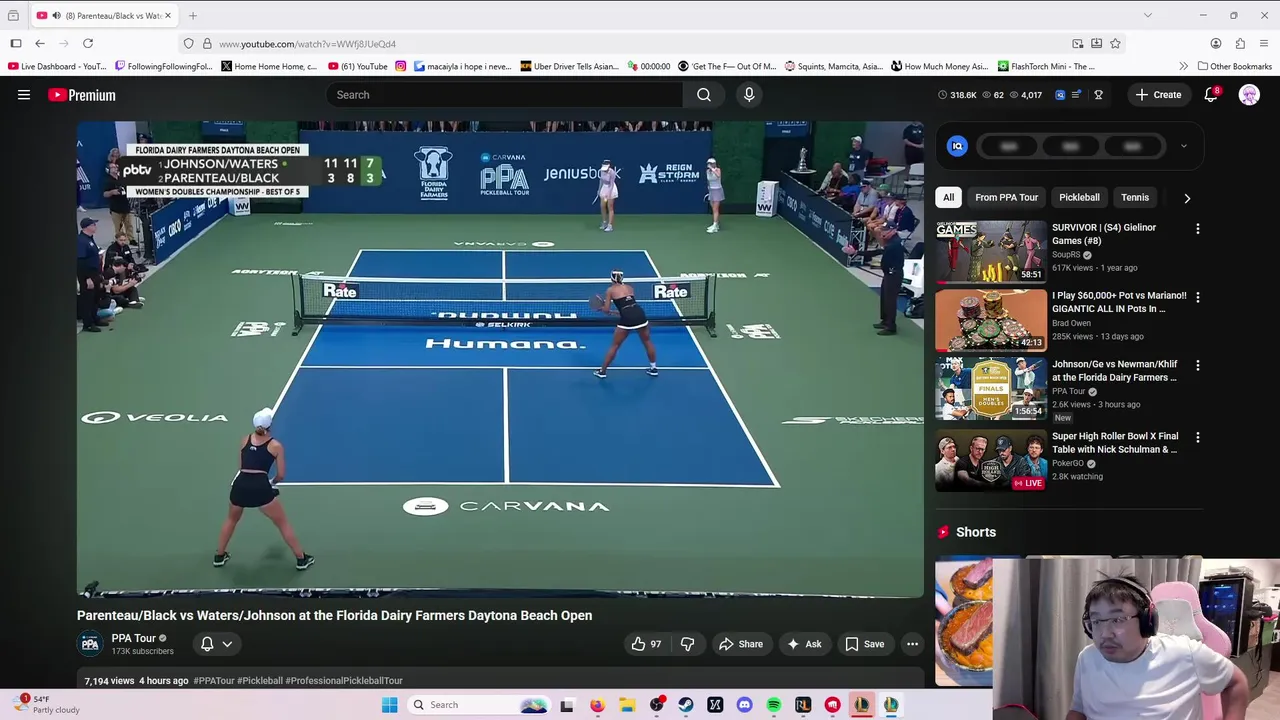Expand subscription notification bell dropdown

click(x=216, y=644)
